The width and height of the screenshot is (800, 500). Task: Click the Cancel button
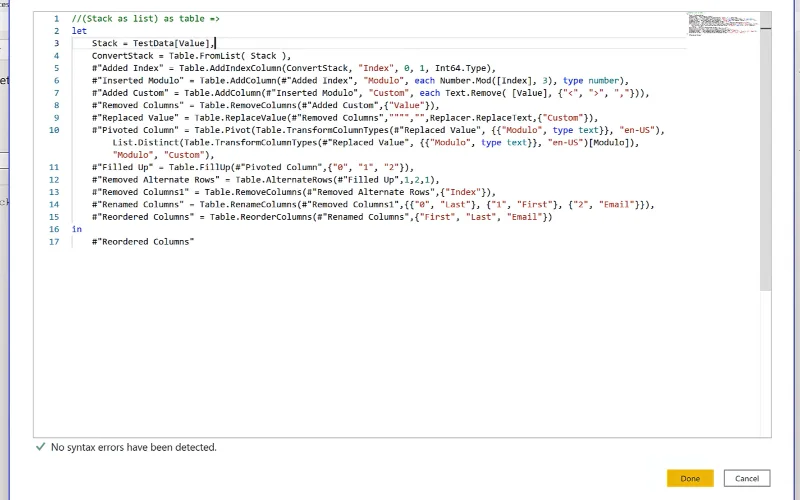(746, 478)
